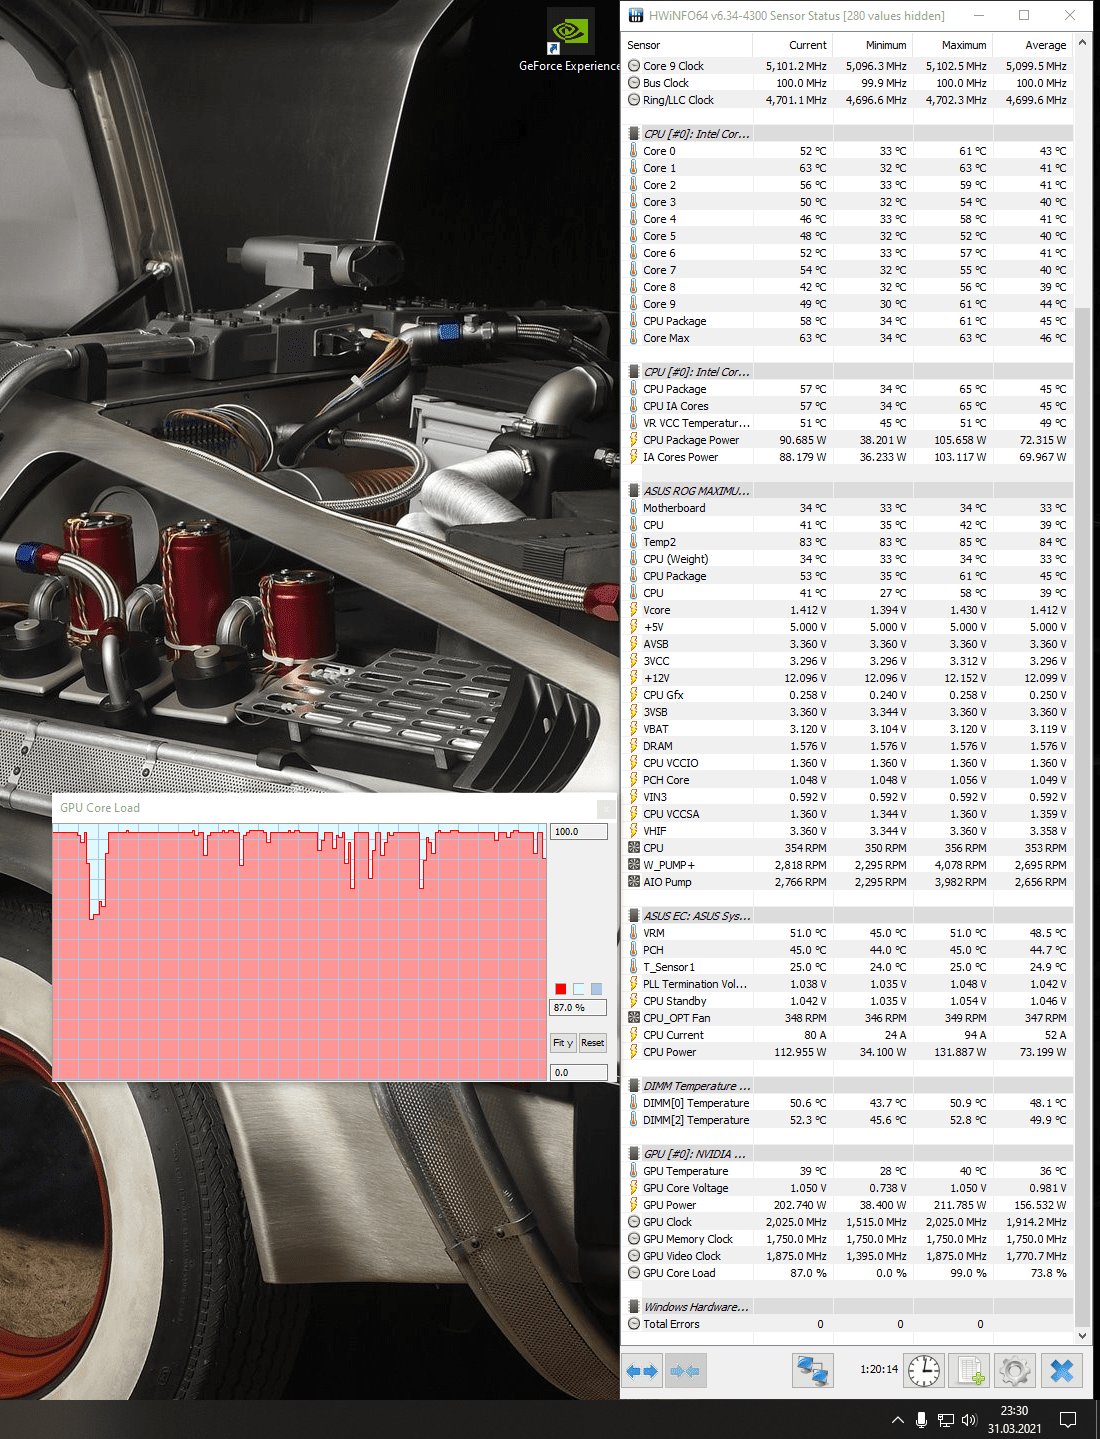Select the GPU Core Load row
The image size is (1100, 1439).
[x=847, y=1273]
